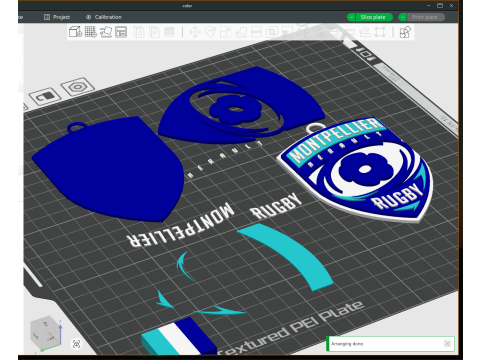Screen dimensions: 480x360
Task: Select the mirrored MONTPELLIER text object
Action: (181, 226)
